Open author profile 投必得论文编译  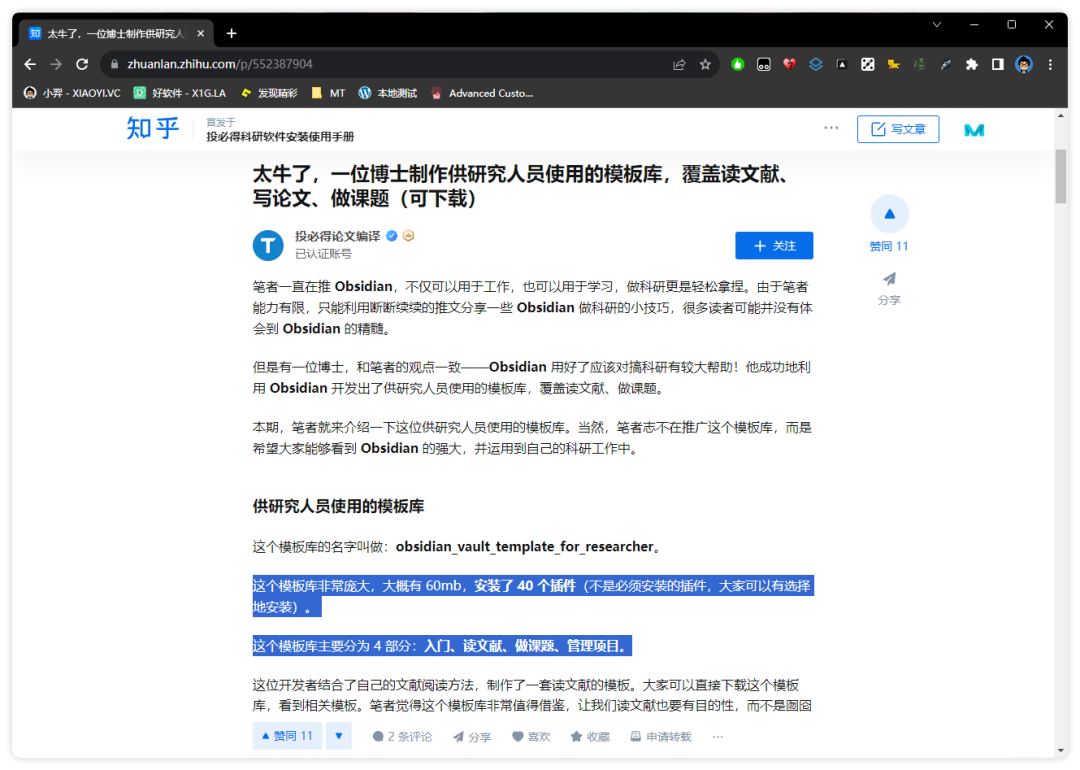(338, 236)
